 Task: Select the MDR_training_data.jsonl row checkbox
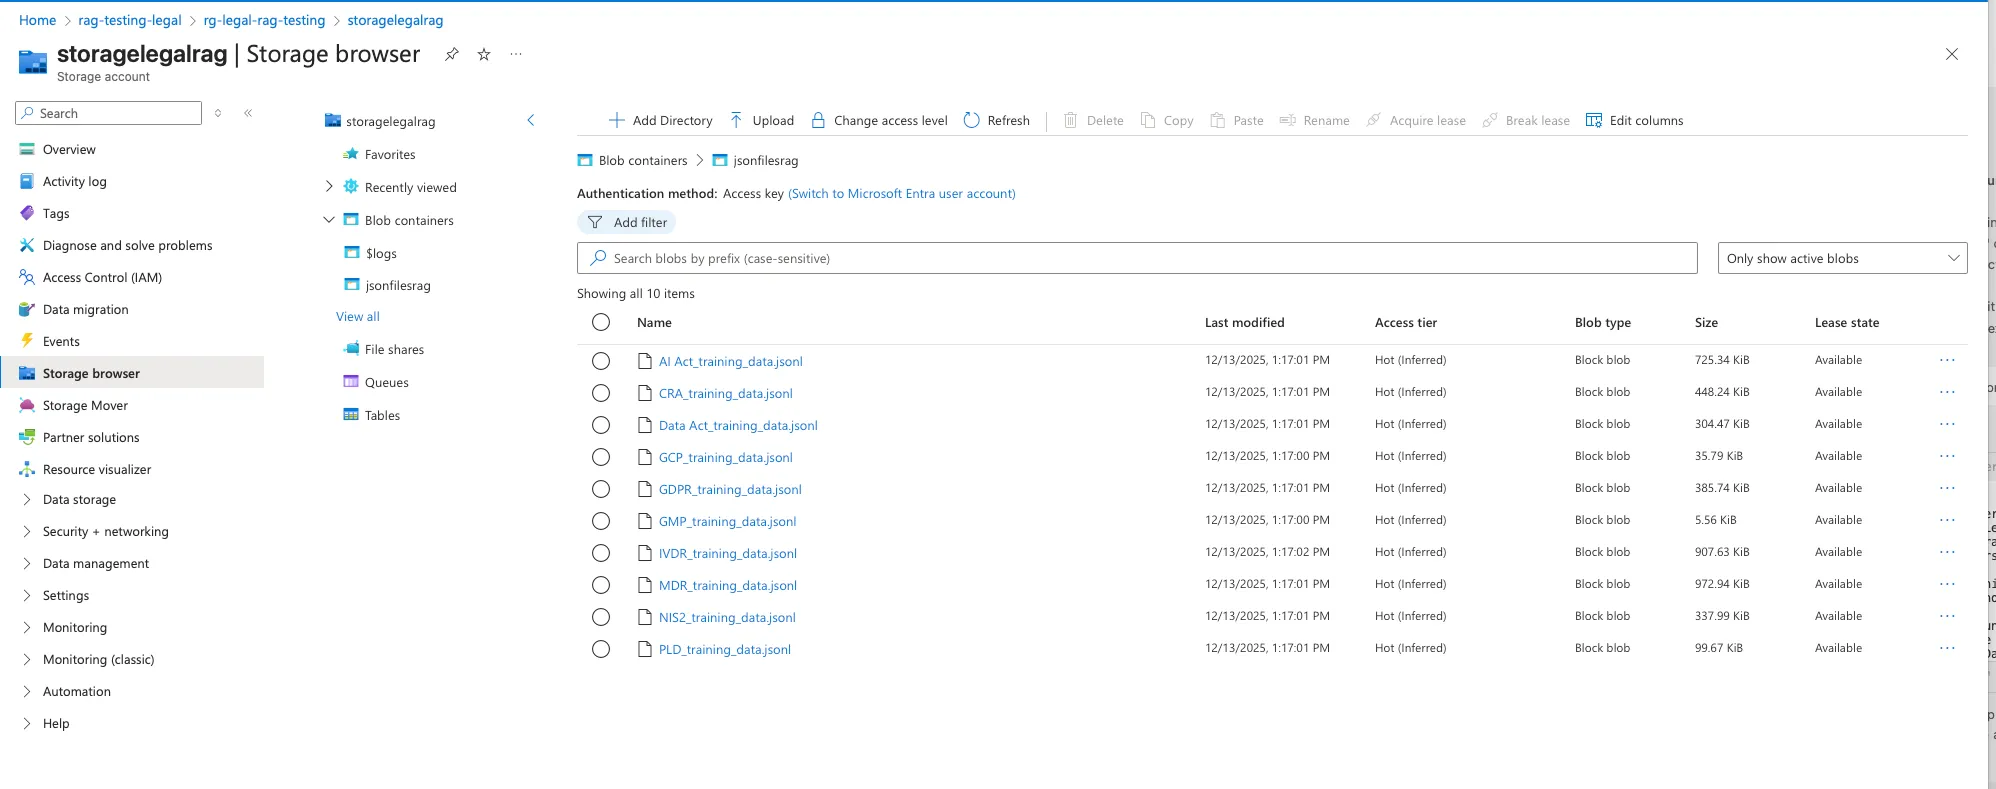(601, 585)
